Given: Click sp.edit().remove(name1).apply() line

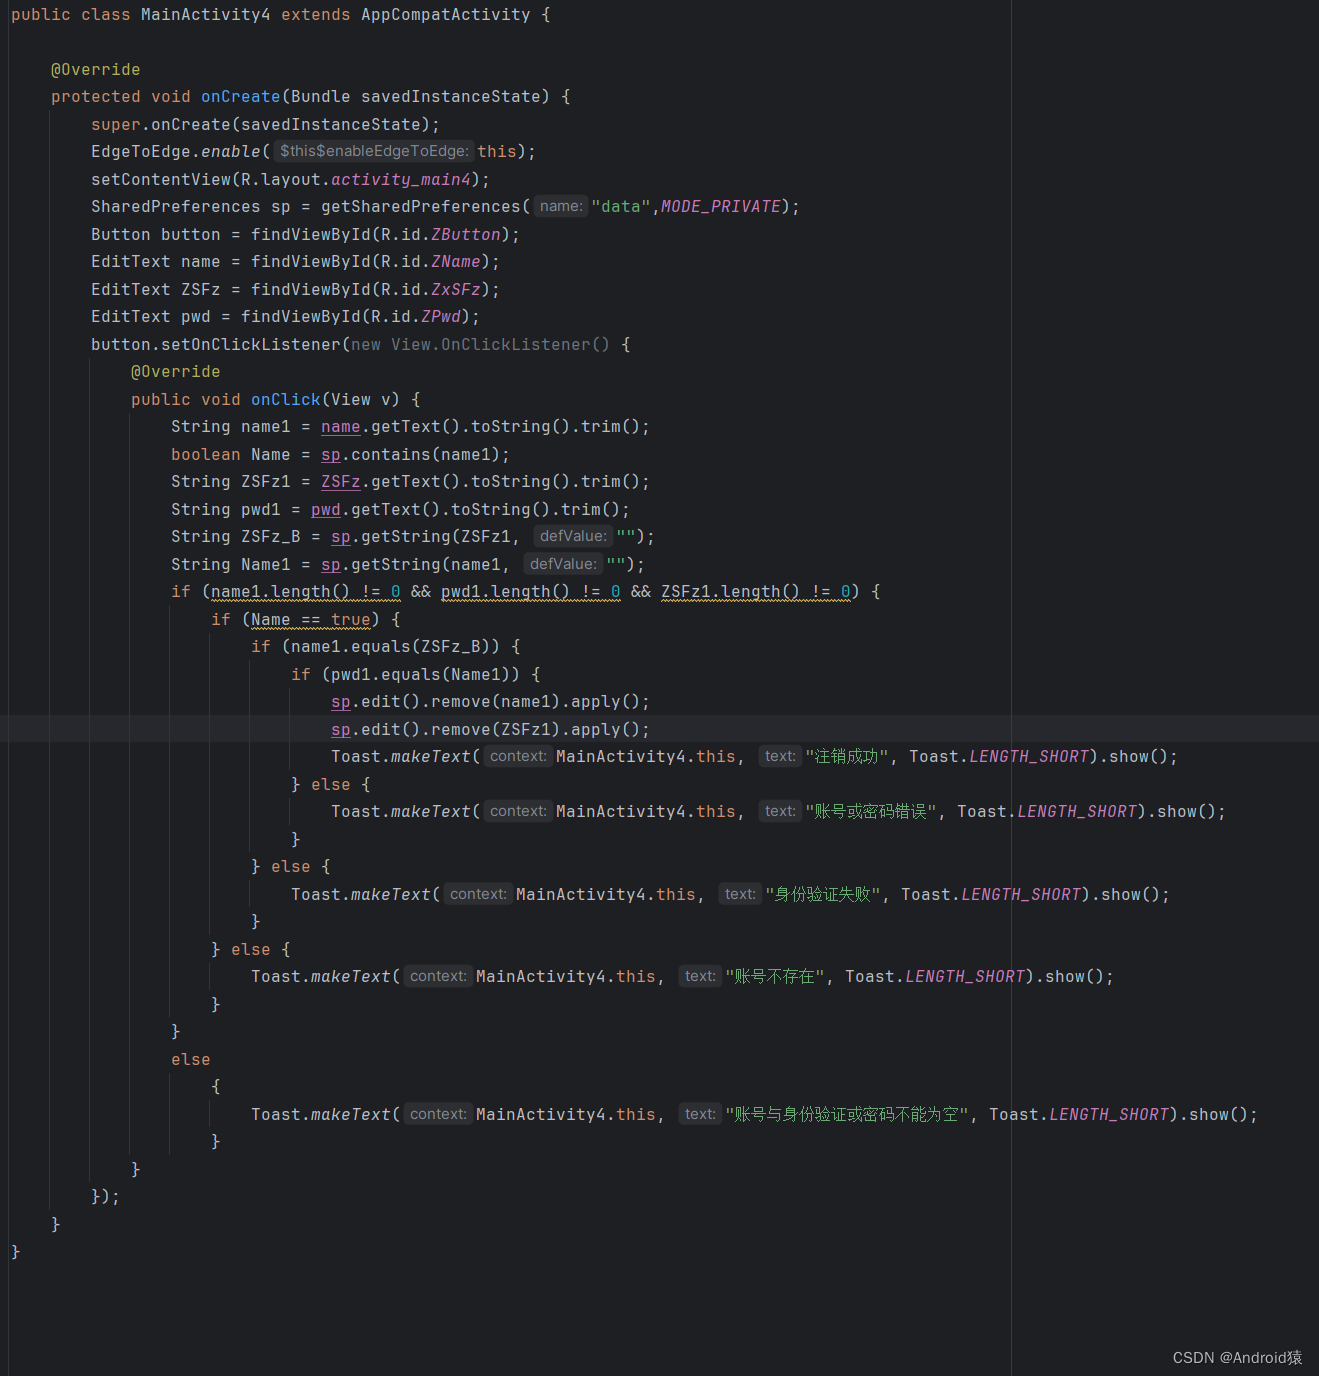Looking at the screenshot, I should (491, 701).
